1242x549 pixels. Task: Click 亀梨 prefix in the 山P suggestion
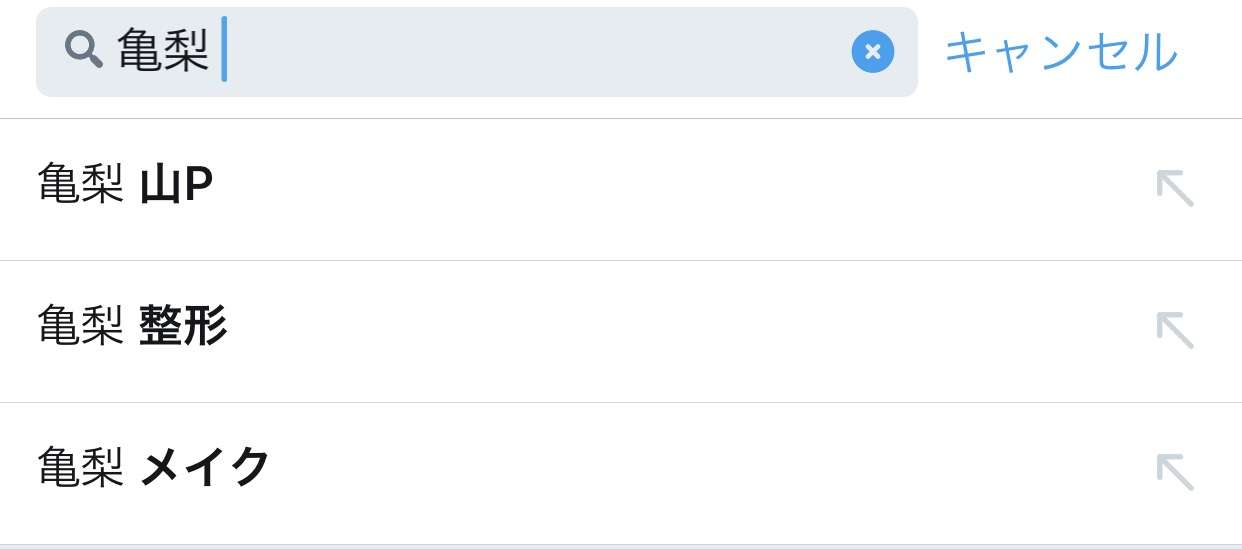point(81,185)
